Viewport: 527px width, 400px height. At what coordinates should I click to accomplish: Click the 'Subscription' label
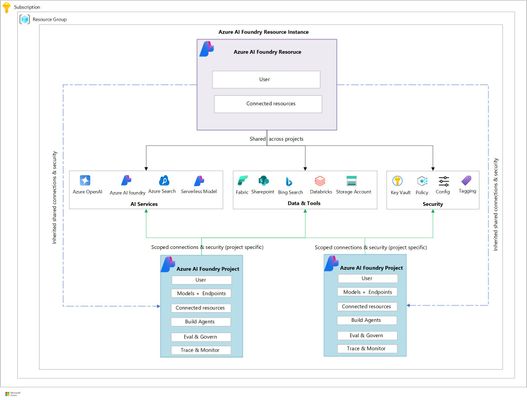[27, 7]
